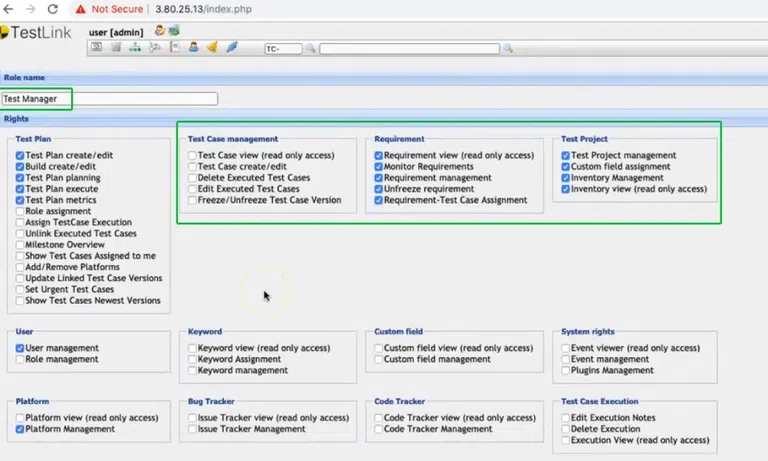Click the long search text box
This screenshot has height=461, width=768.
[x=409, y=49]
